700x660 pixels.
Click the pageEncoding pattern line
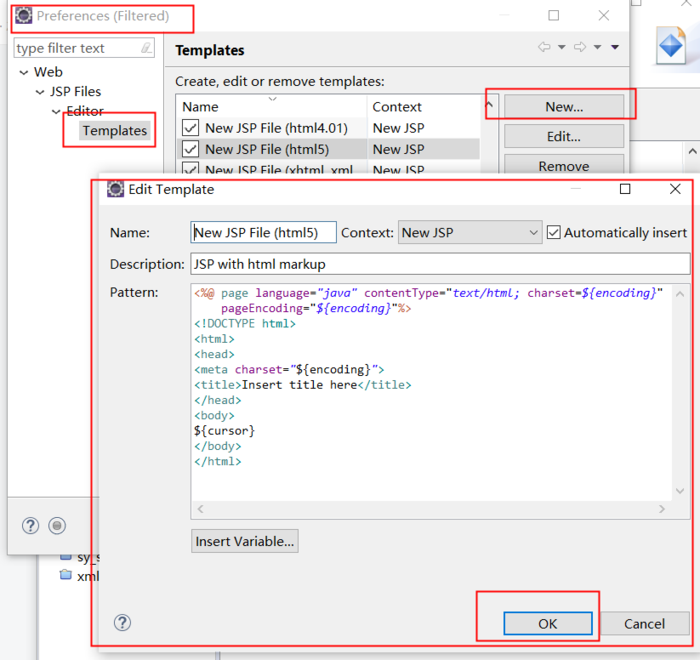316,308
